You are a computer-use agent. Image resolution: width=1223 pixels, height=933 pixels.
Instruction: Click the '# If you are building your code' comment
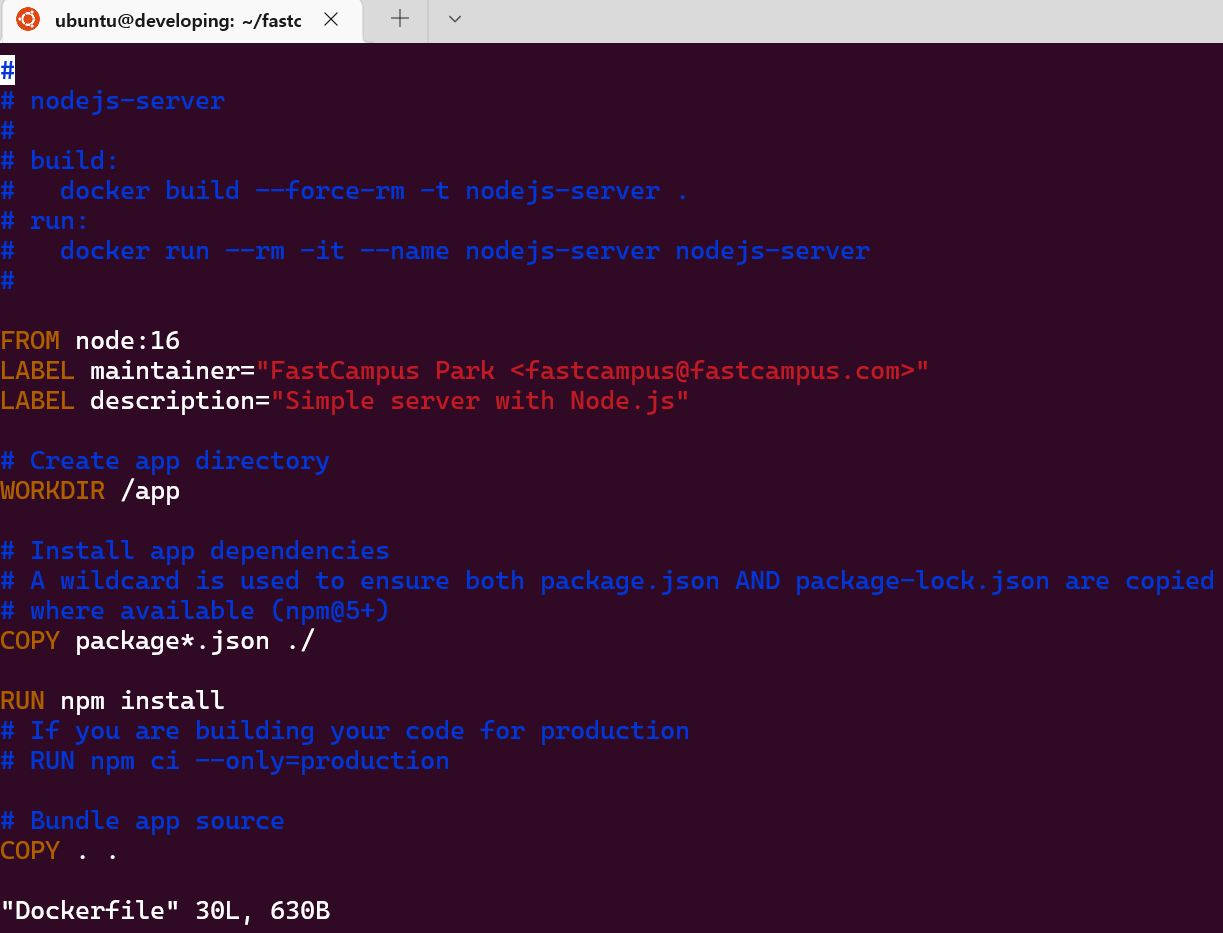tap(345, 731)
